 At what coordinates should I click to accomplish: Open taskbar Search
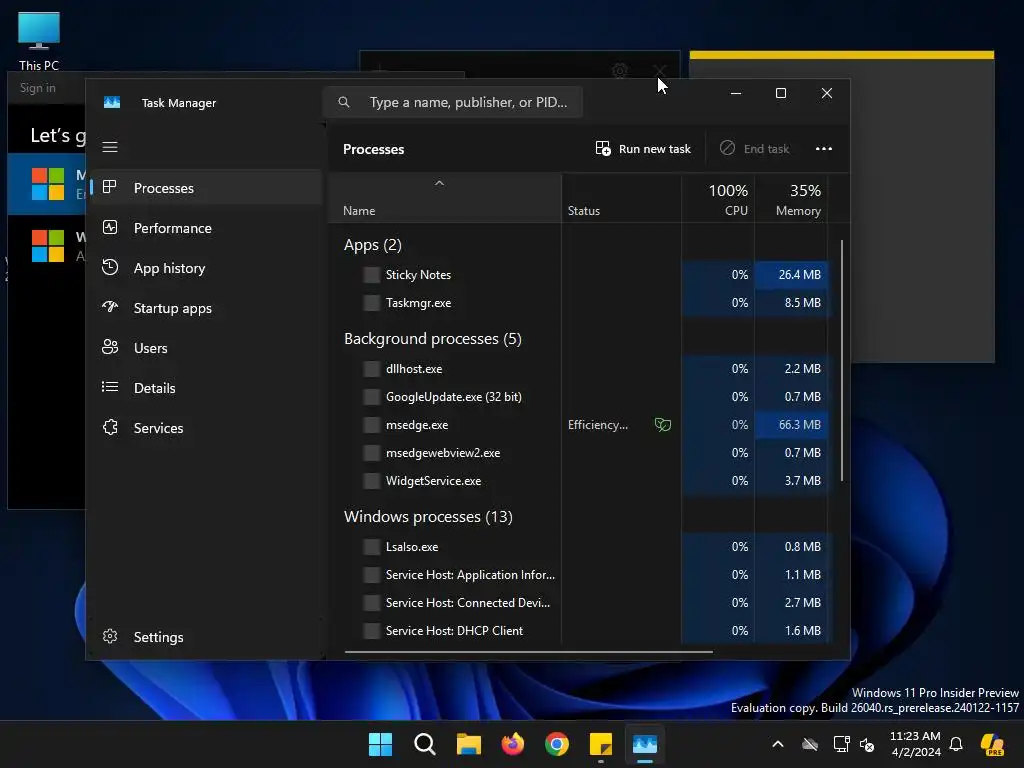coord(424,744)
